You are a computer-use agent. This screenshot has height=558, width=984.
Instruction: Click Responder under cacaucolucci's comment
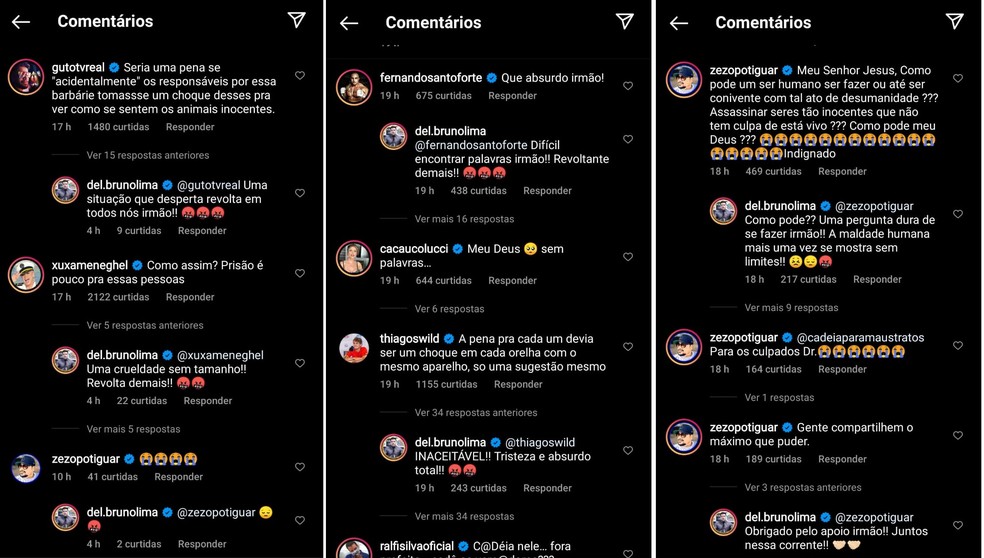pos(513,281)
